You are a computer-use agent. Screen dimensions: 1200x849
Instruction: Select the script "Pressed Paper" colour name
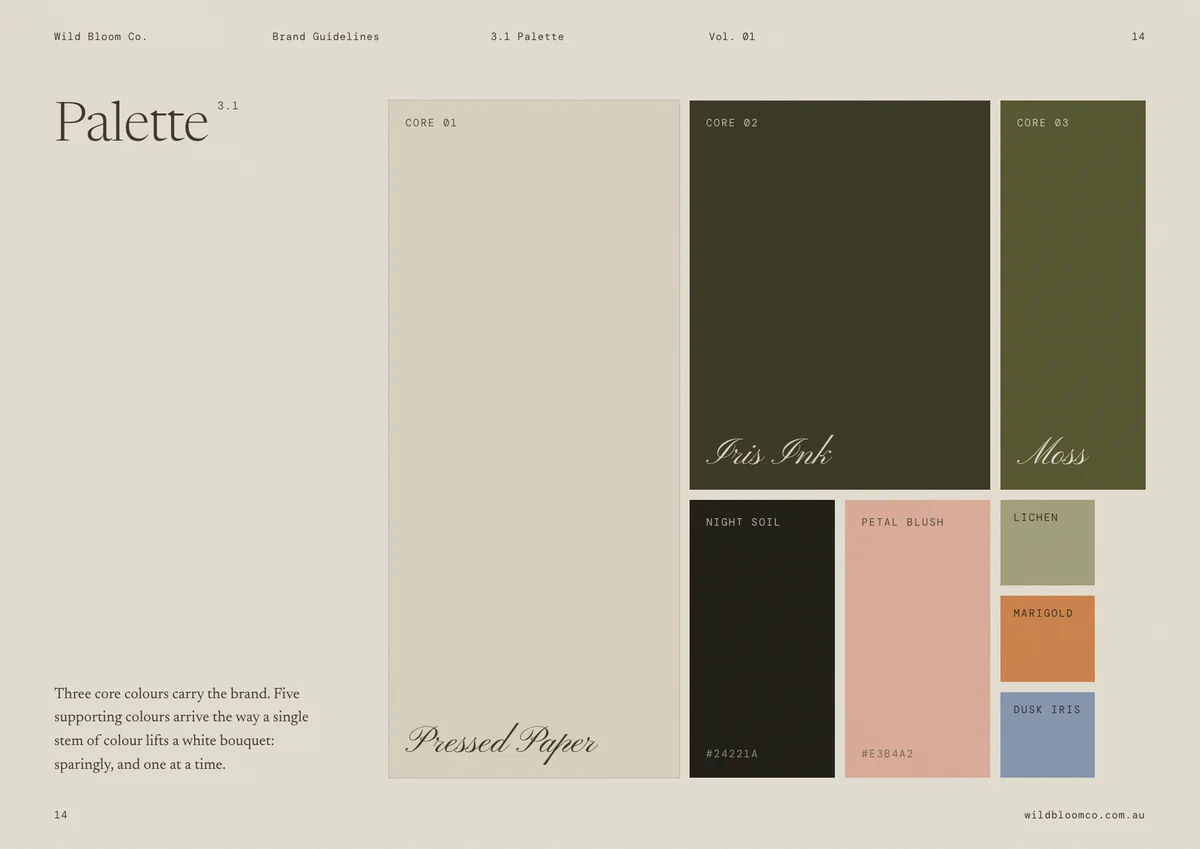coord(502,742)
